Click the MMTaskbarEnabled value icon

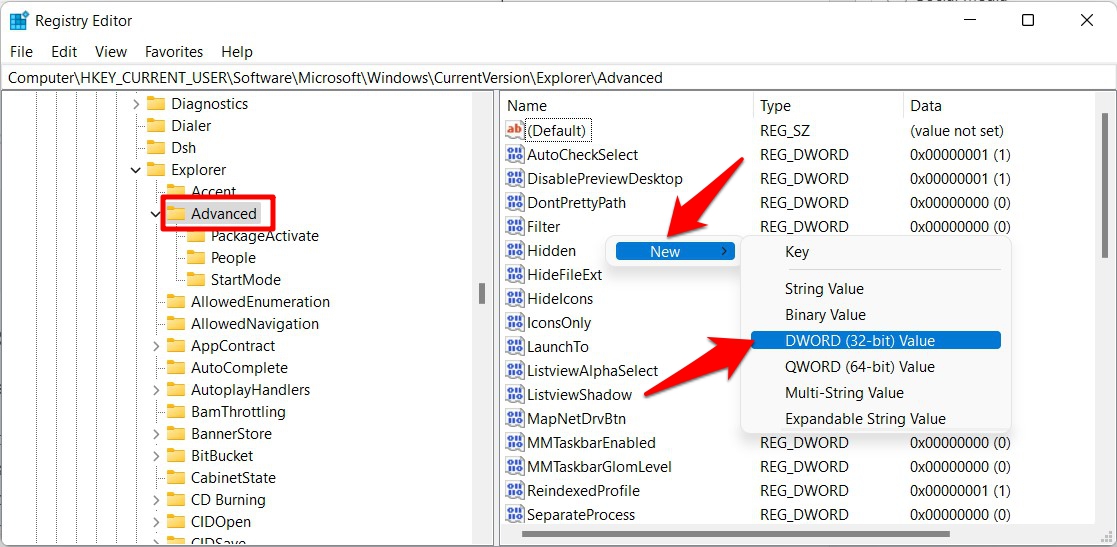click(x=515, y=443)
